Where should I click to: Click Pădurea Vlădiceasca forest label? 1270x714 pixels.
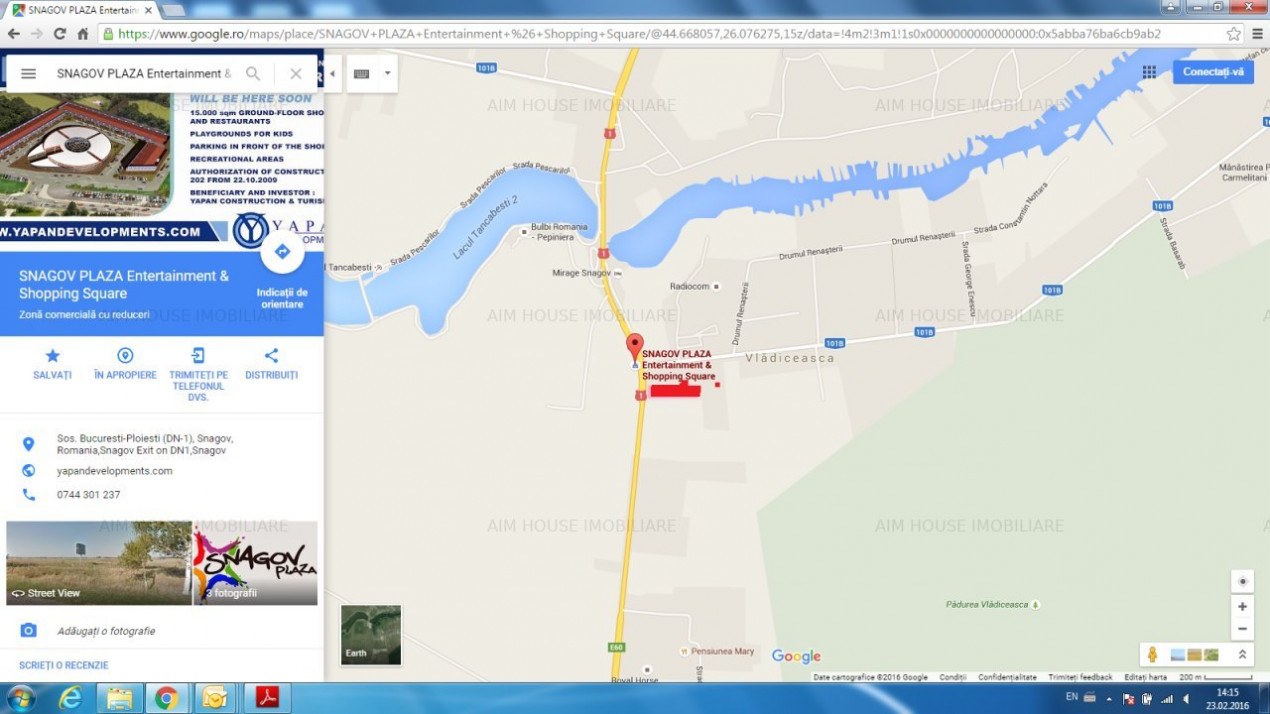tap(987, 604)
